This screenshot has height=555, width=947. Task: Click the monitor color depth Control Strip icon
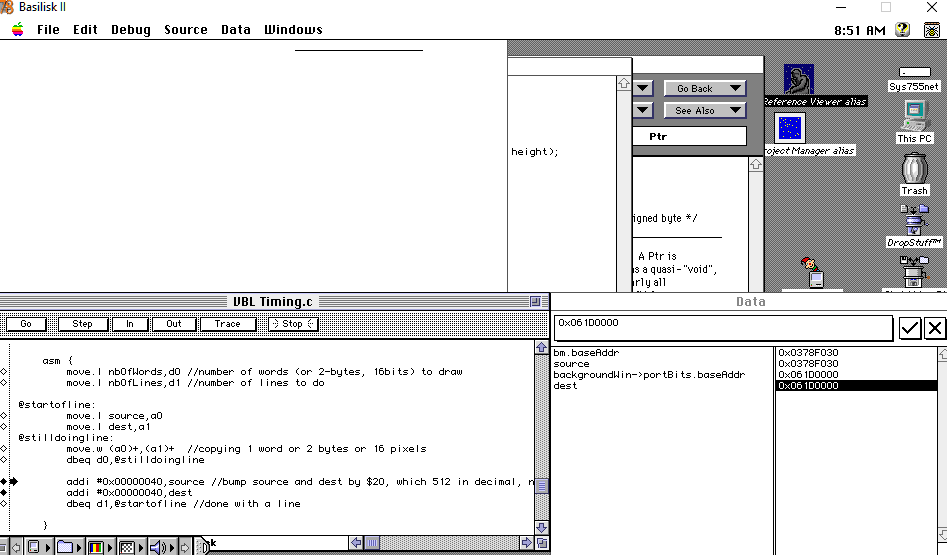(x=95, y=547)
